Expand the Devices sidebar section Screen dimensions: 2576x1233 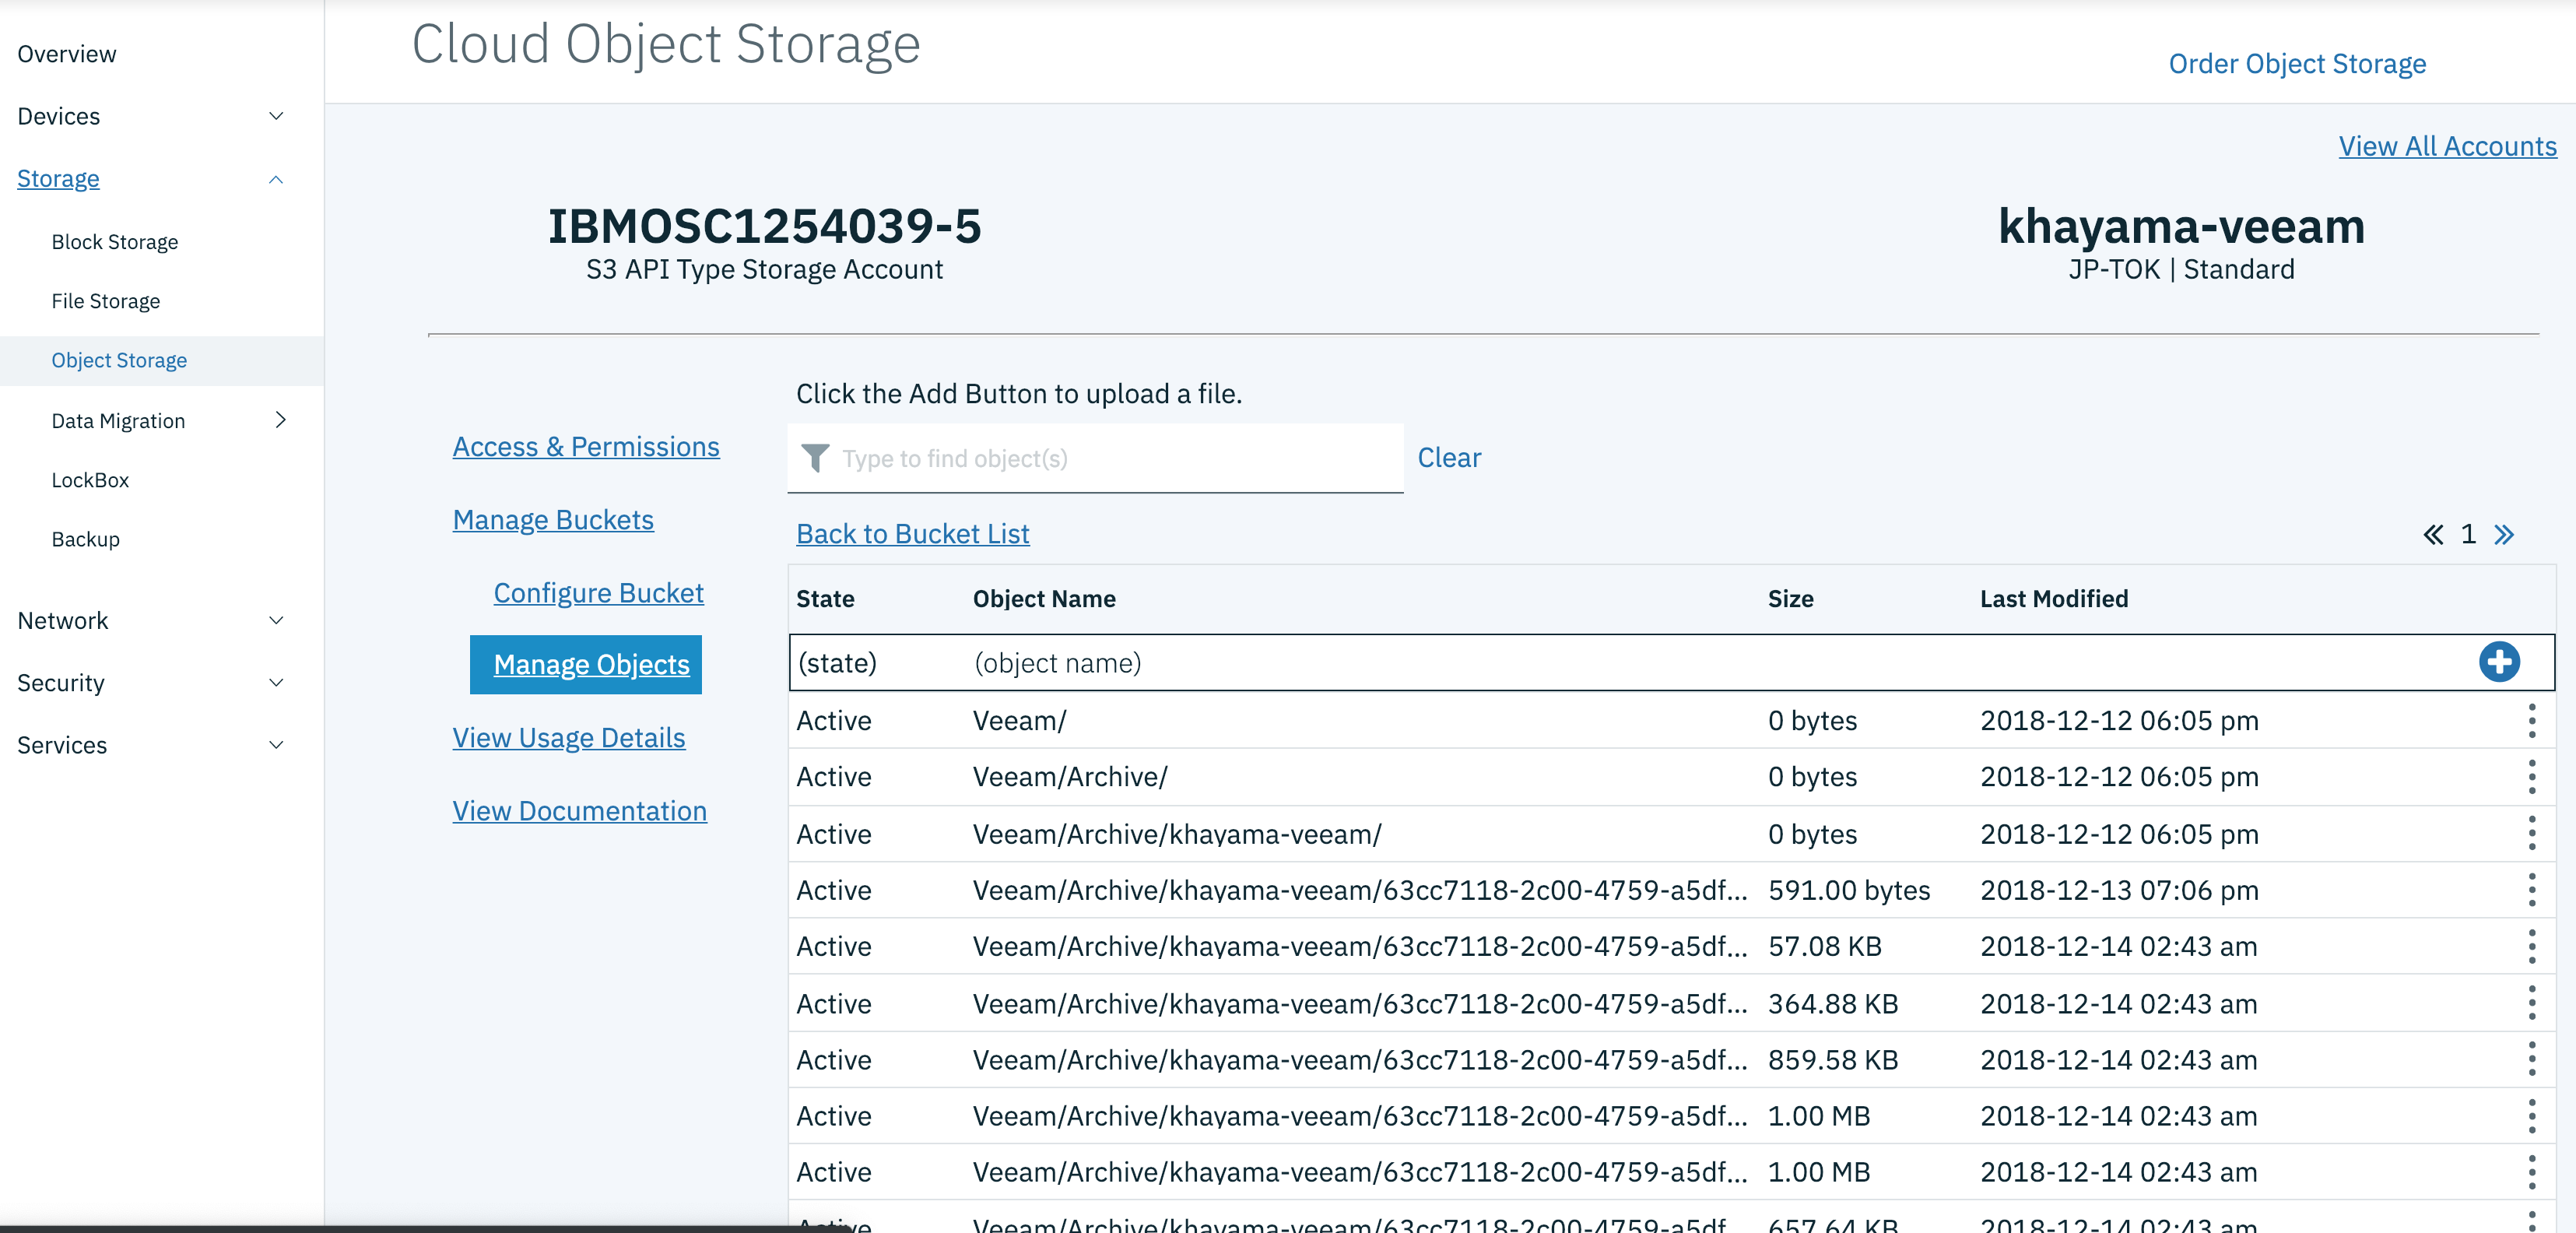(x=276, y=116)
